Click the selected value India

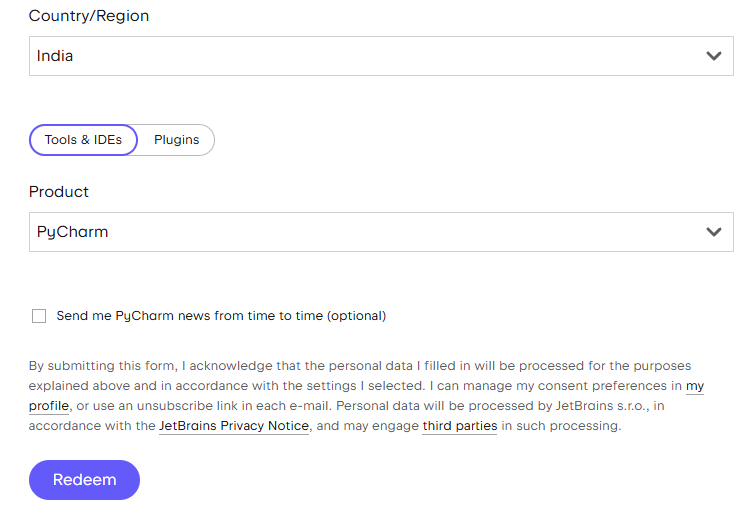(55, 56)
